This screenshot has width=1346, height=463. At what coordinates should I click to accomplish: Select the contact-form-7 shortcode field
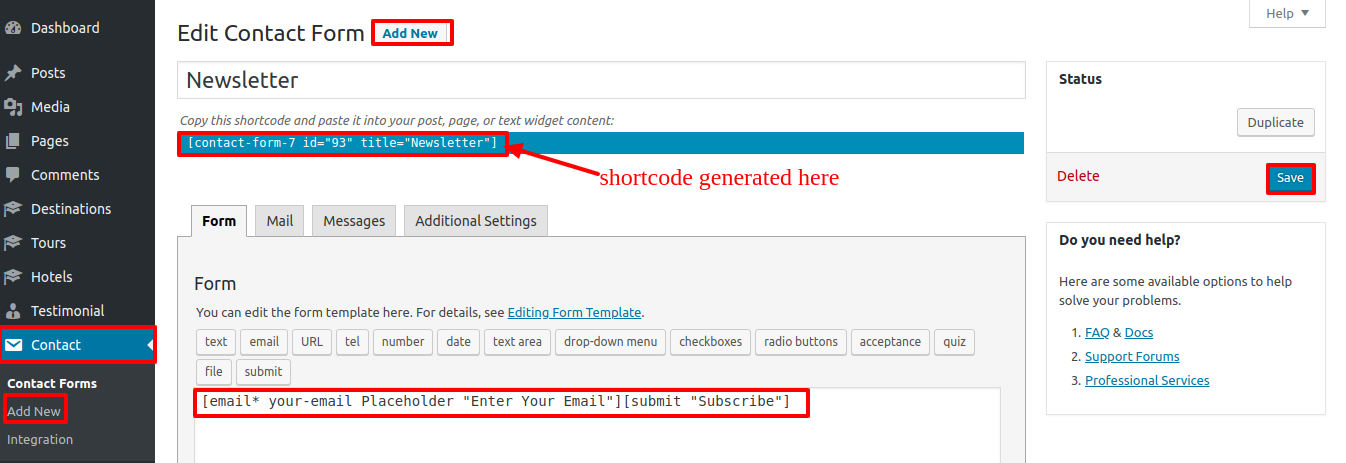pyautogui.click(x=601, y=143)
